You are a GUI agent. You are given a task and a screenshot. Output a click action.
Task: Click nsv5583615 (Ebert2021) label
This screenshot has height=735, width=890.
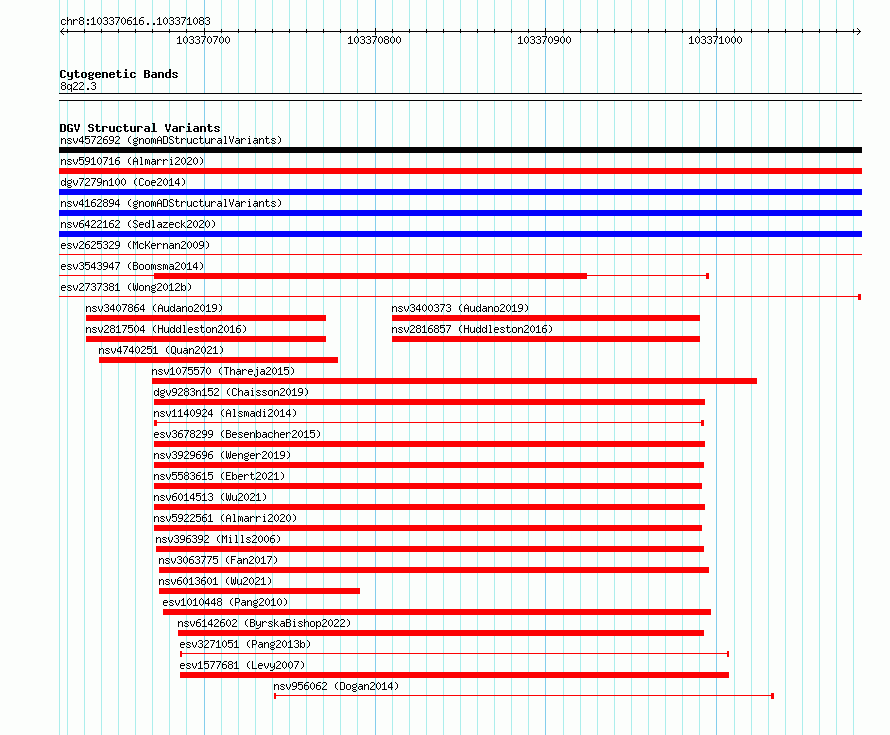pos(219,476)
